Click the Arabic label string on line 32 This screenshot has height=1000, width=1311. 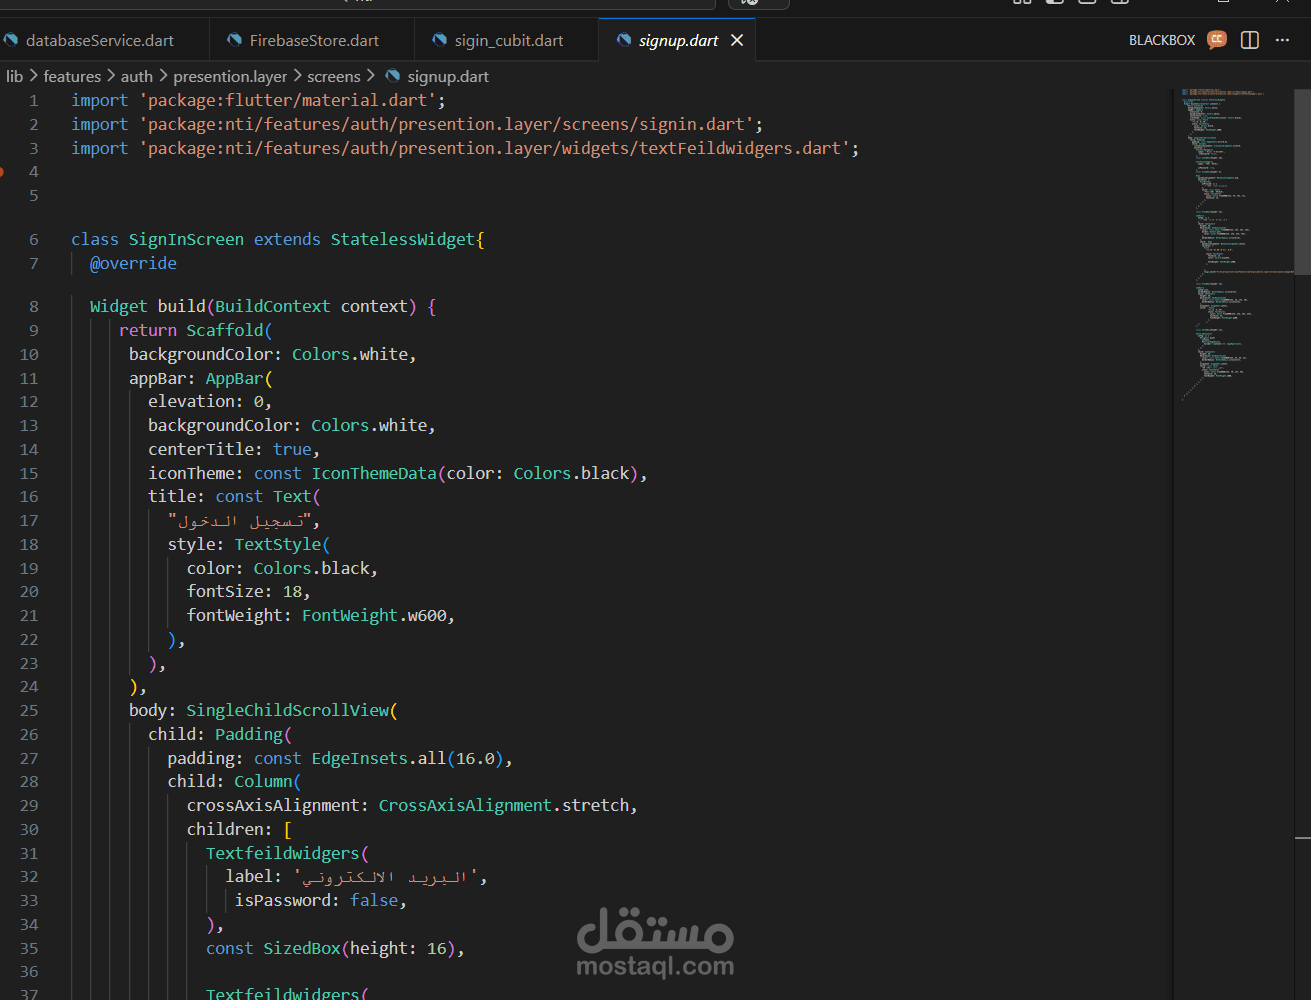[389, 877]
